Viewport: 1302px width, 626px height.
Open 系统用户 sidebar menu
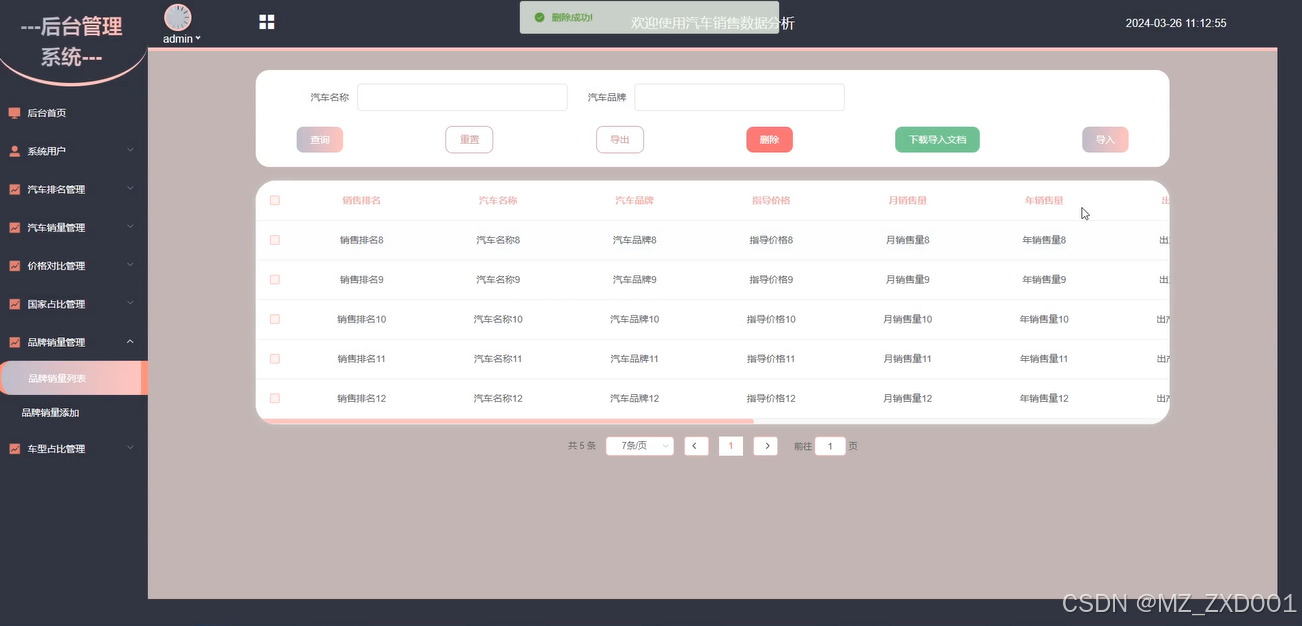(x=74, y=151)
